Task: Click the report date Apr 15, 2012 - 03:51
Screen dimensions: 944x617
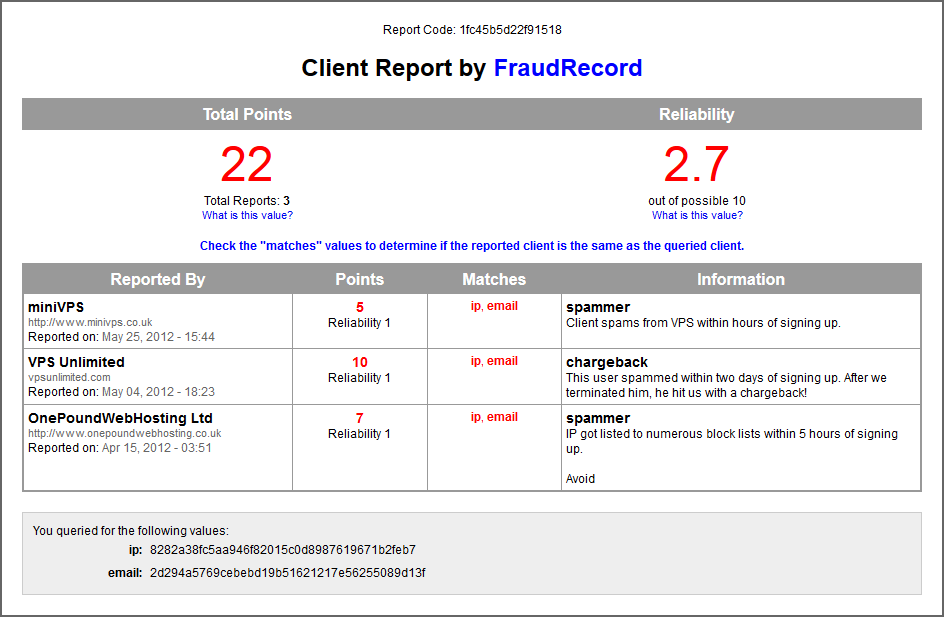Action: pyautogui.click(x=157, y=448)
